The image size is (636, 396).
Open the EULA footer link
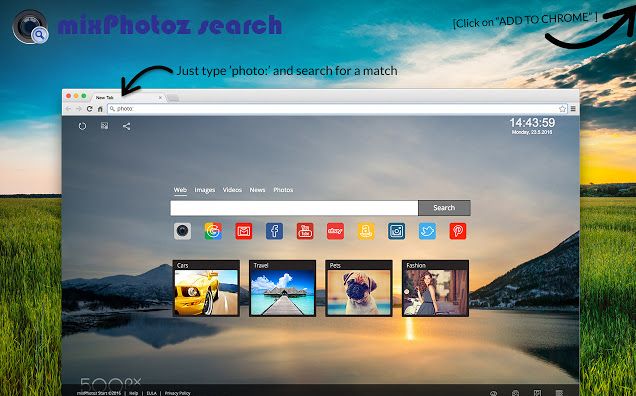[x=151, y=393]
